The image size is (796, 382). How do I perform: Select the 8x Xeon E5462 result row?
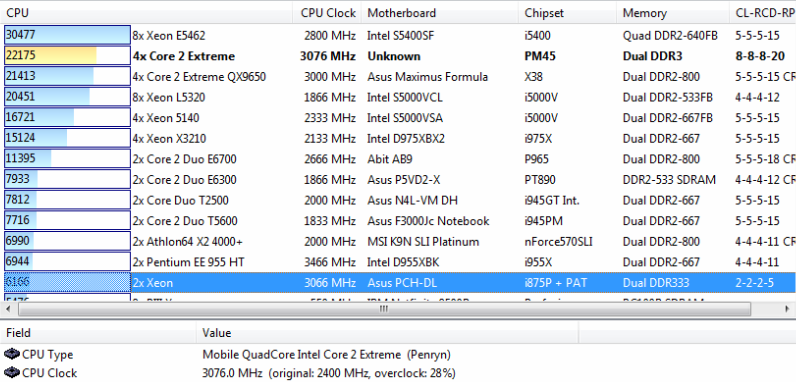click(398, 36)
